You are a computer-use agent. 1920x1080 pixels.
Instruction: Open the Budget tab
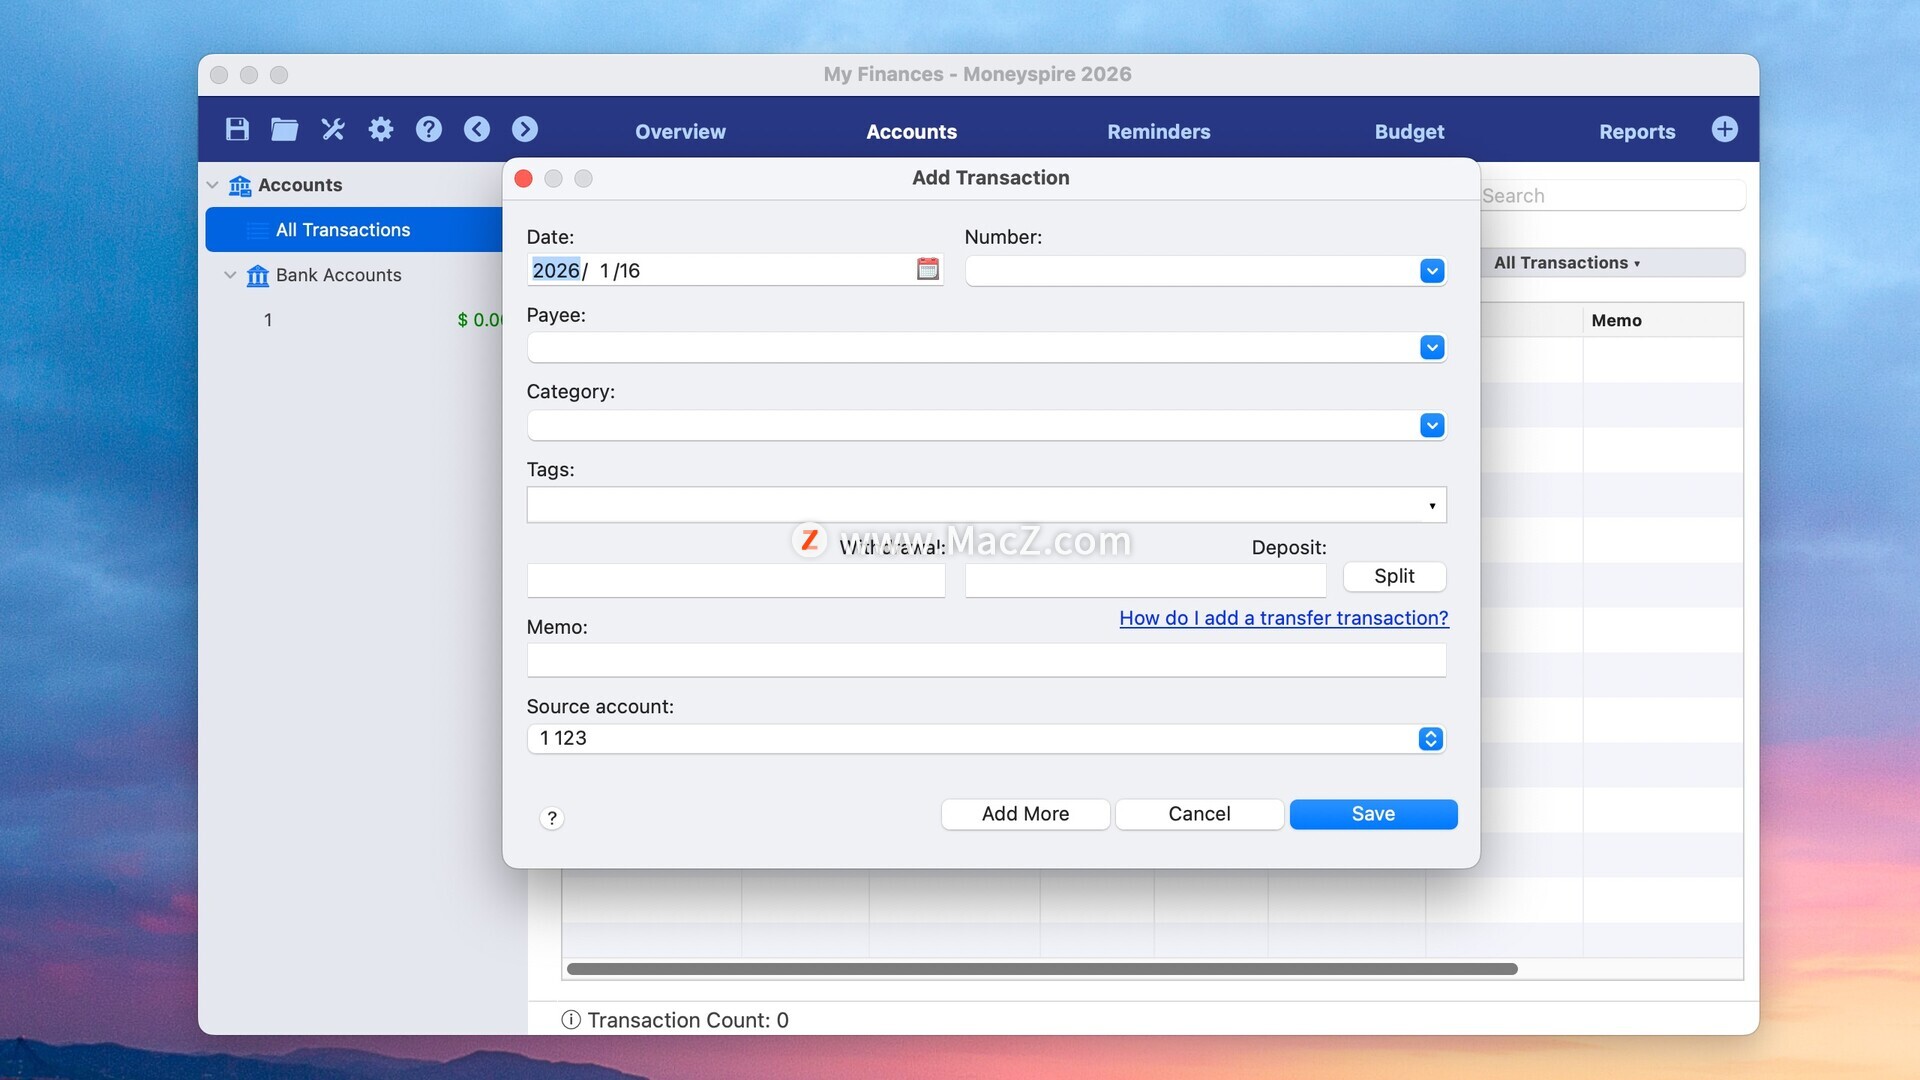(x=1408, y=132)
